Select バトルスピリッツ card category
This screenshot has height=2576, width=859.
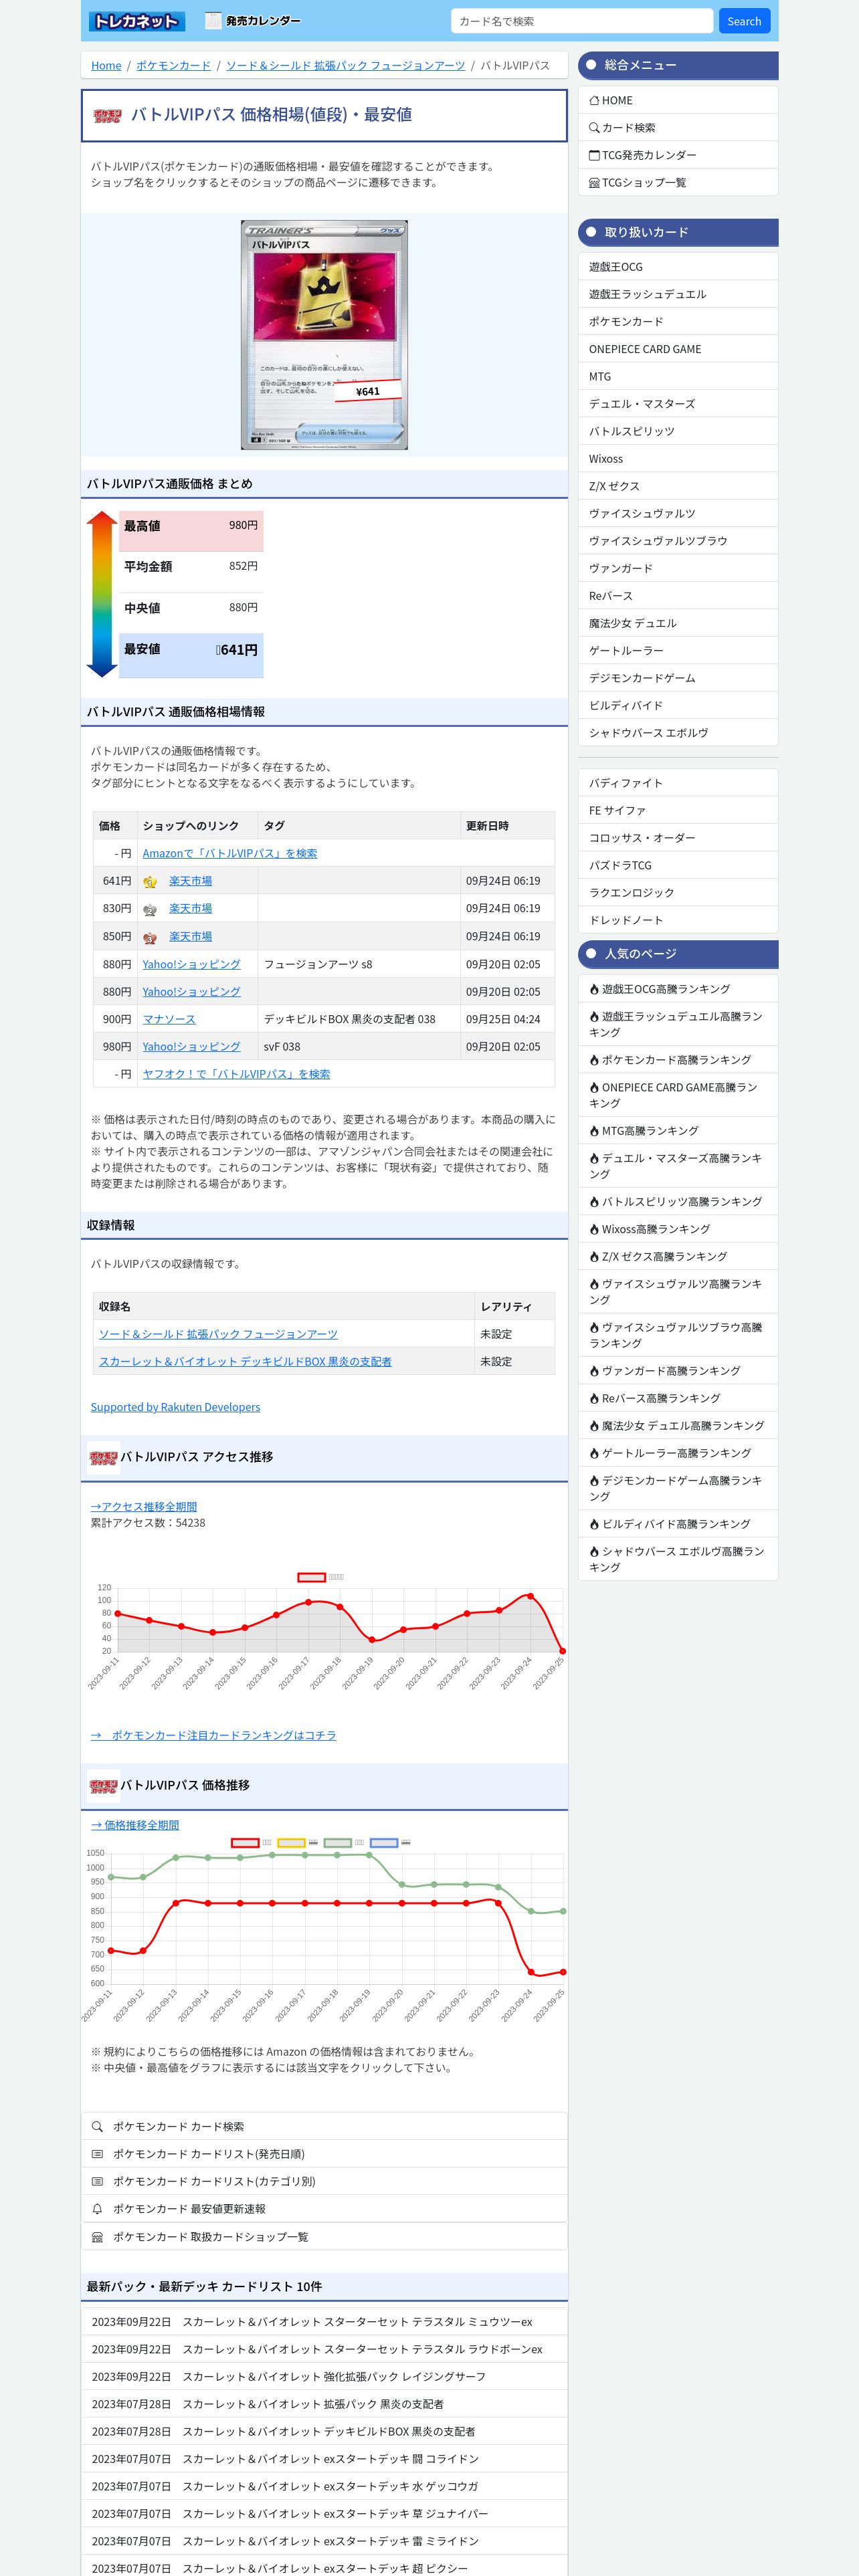click(x=678, y=431)
